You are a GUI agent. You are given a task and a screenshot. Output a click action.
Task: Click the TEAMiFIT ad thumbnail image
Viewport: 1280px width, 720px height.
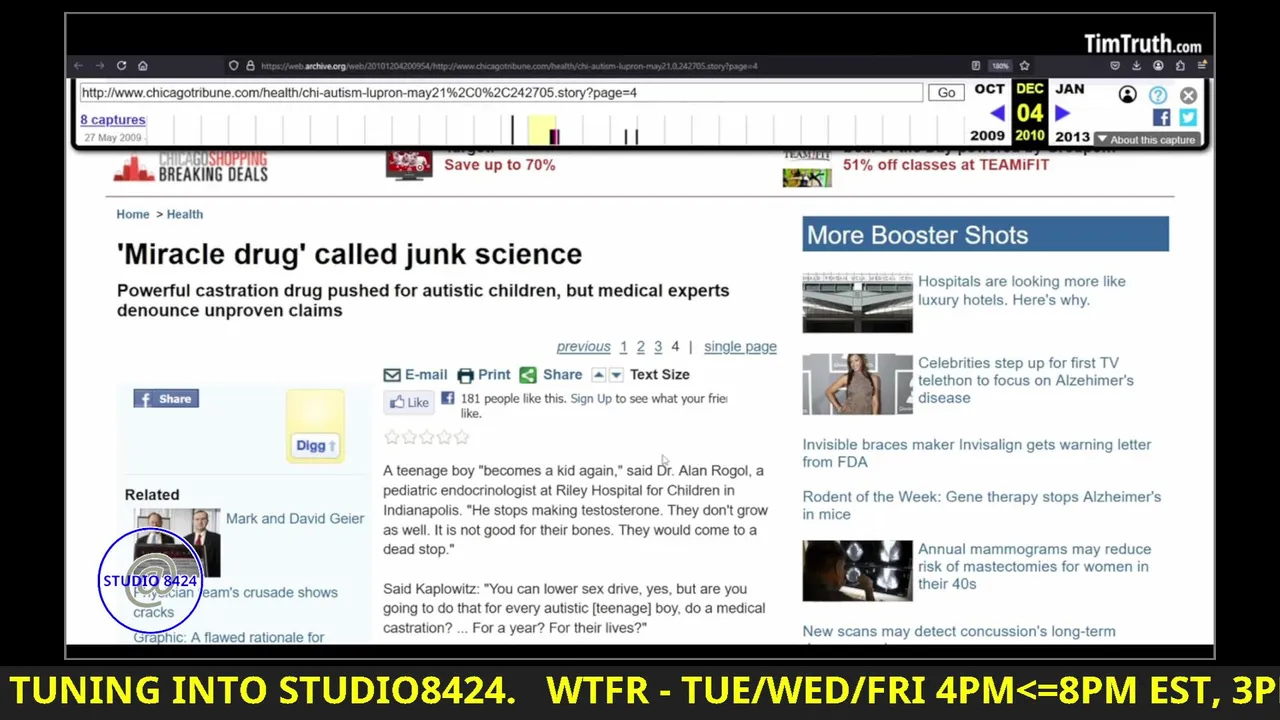(x=807, y=170)
